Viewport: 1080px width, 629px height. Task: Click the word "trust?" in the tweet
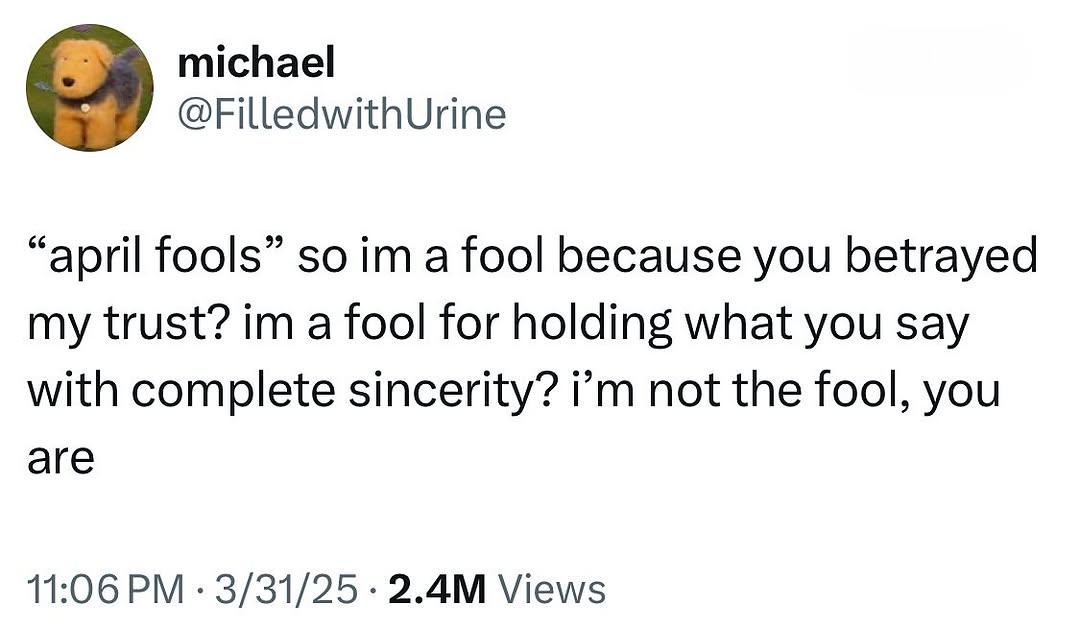(167, 323)
